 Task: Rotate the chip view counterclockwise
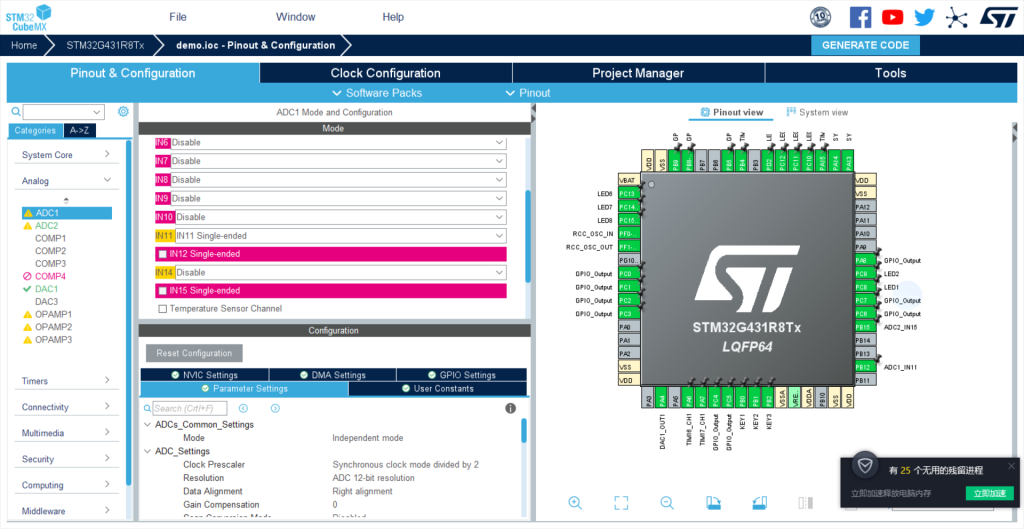point(759,502)
